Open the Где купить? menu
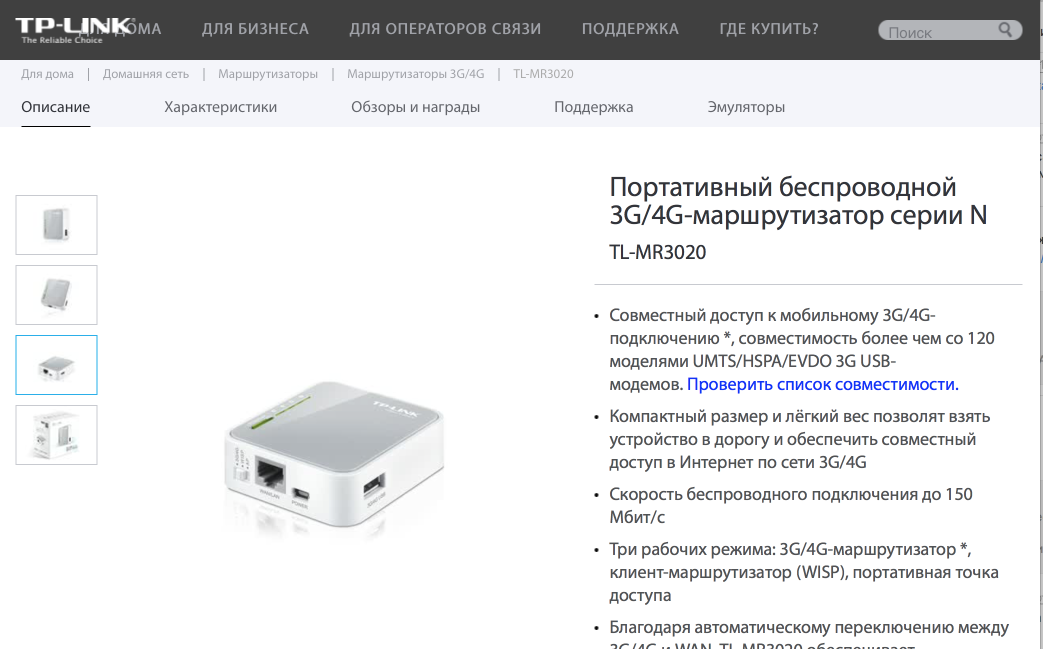This screenshot has height=649, width=1043. tap(769, 29)
